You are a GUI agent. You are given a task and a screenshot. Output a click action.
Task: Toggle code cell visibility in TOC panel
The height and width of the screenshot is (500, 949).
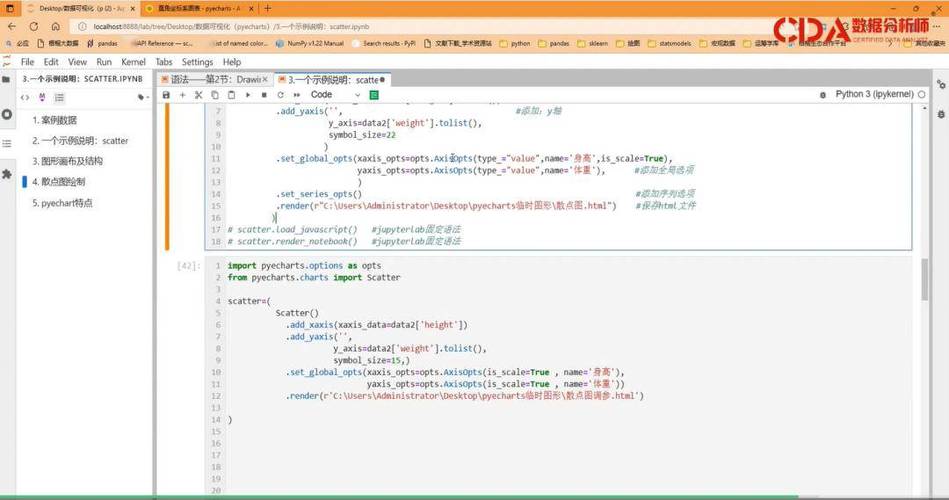click(25, 97)
